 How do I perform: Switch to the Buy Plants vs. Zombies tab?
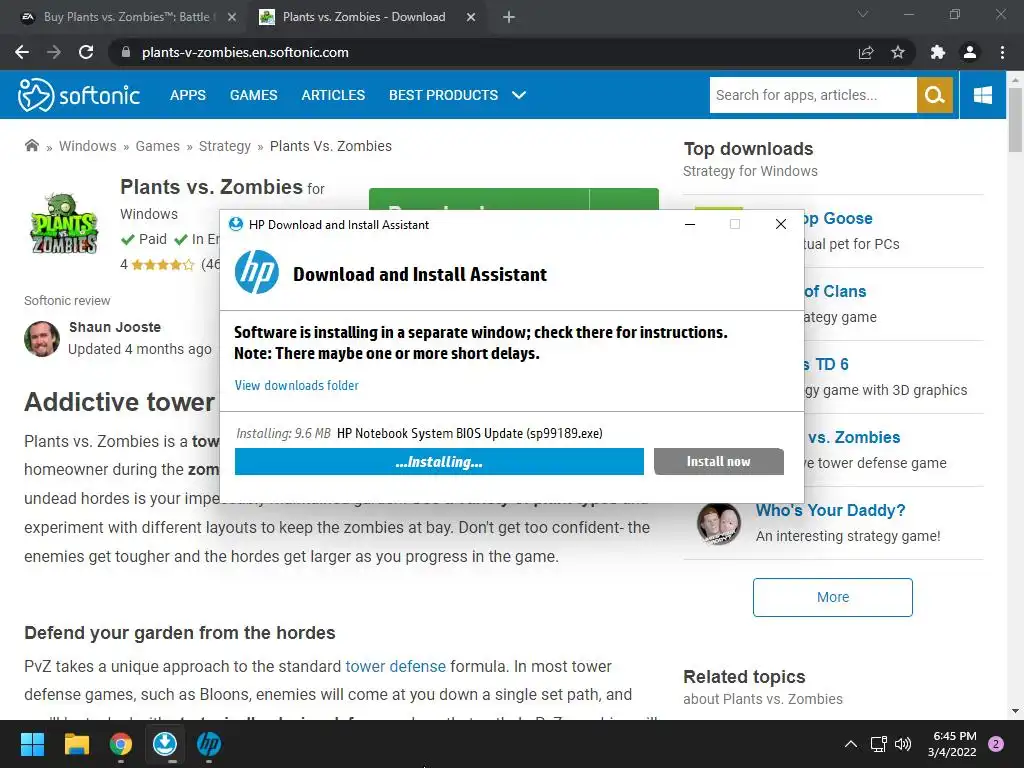[x=128, y=17]
